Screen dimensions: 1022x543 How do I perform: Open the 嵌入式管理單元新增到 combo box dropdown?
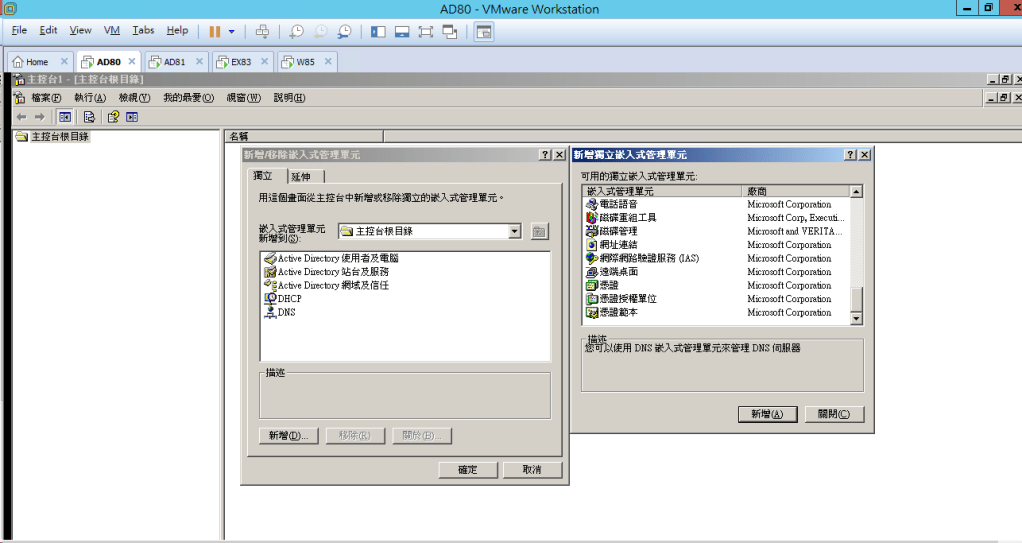[515, 231]
